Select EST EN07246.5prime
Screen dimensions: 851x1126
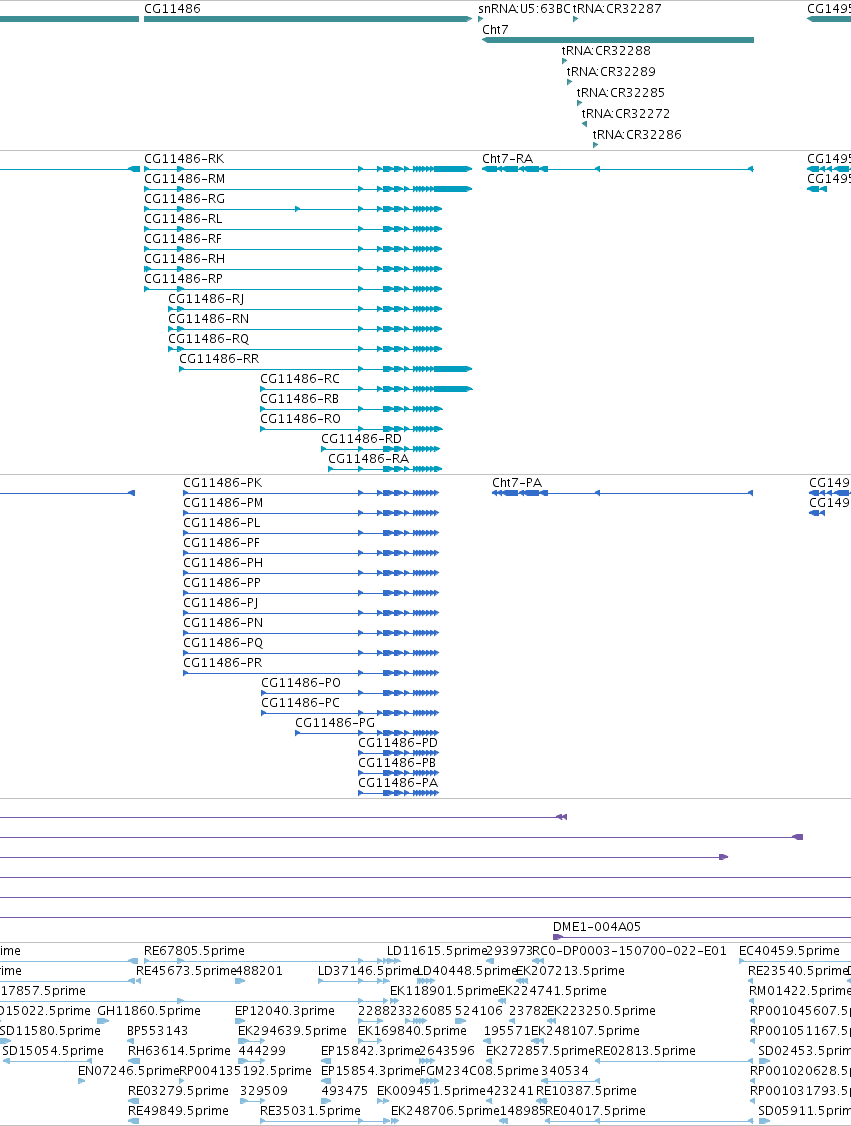tap(129, 1072)
